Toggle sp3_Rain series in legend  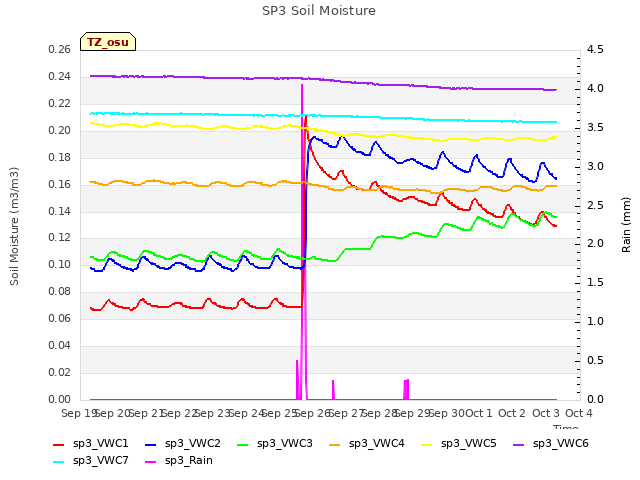coord(179,461)
